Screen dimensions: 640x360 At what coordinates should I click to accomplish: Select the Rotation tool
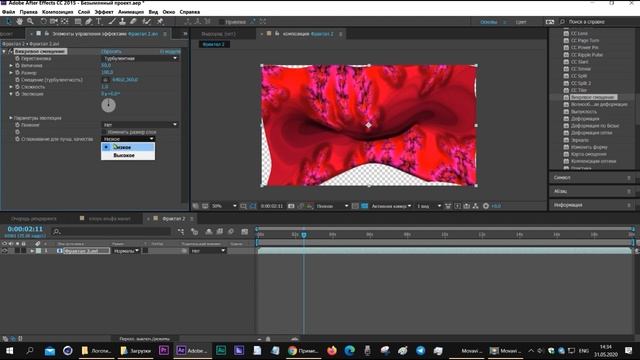(x=43, y=21)
